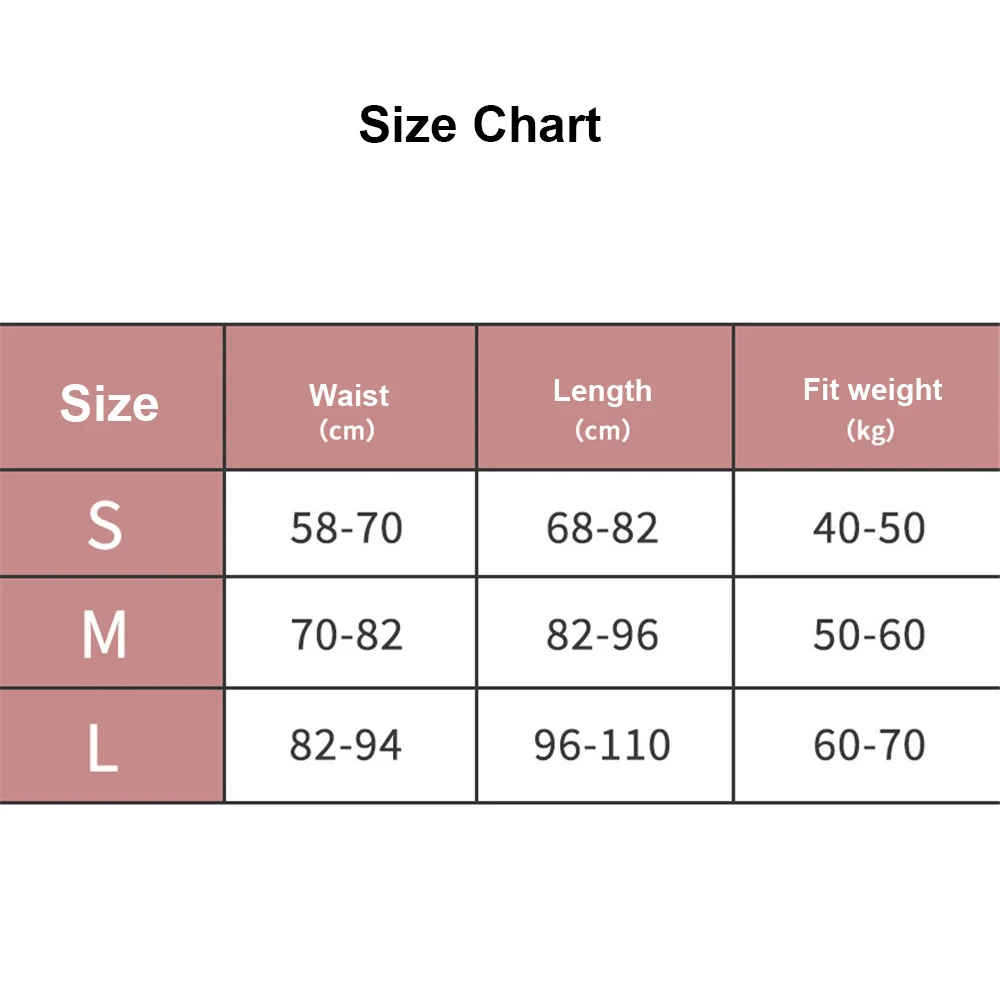Screen dimensions: 1000x1000
Task: Select the Size column header
Action: tap(109, 403)
